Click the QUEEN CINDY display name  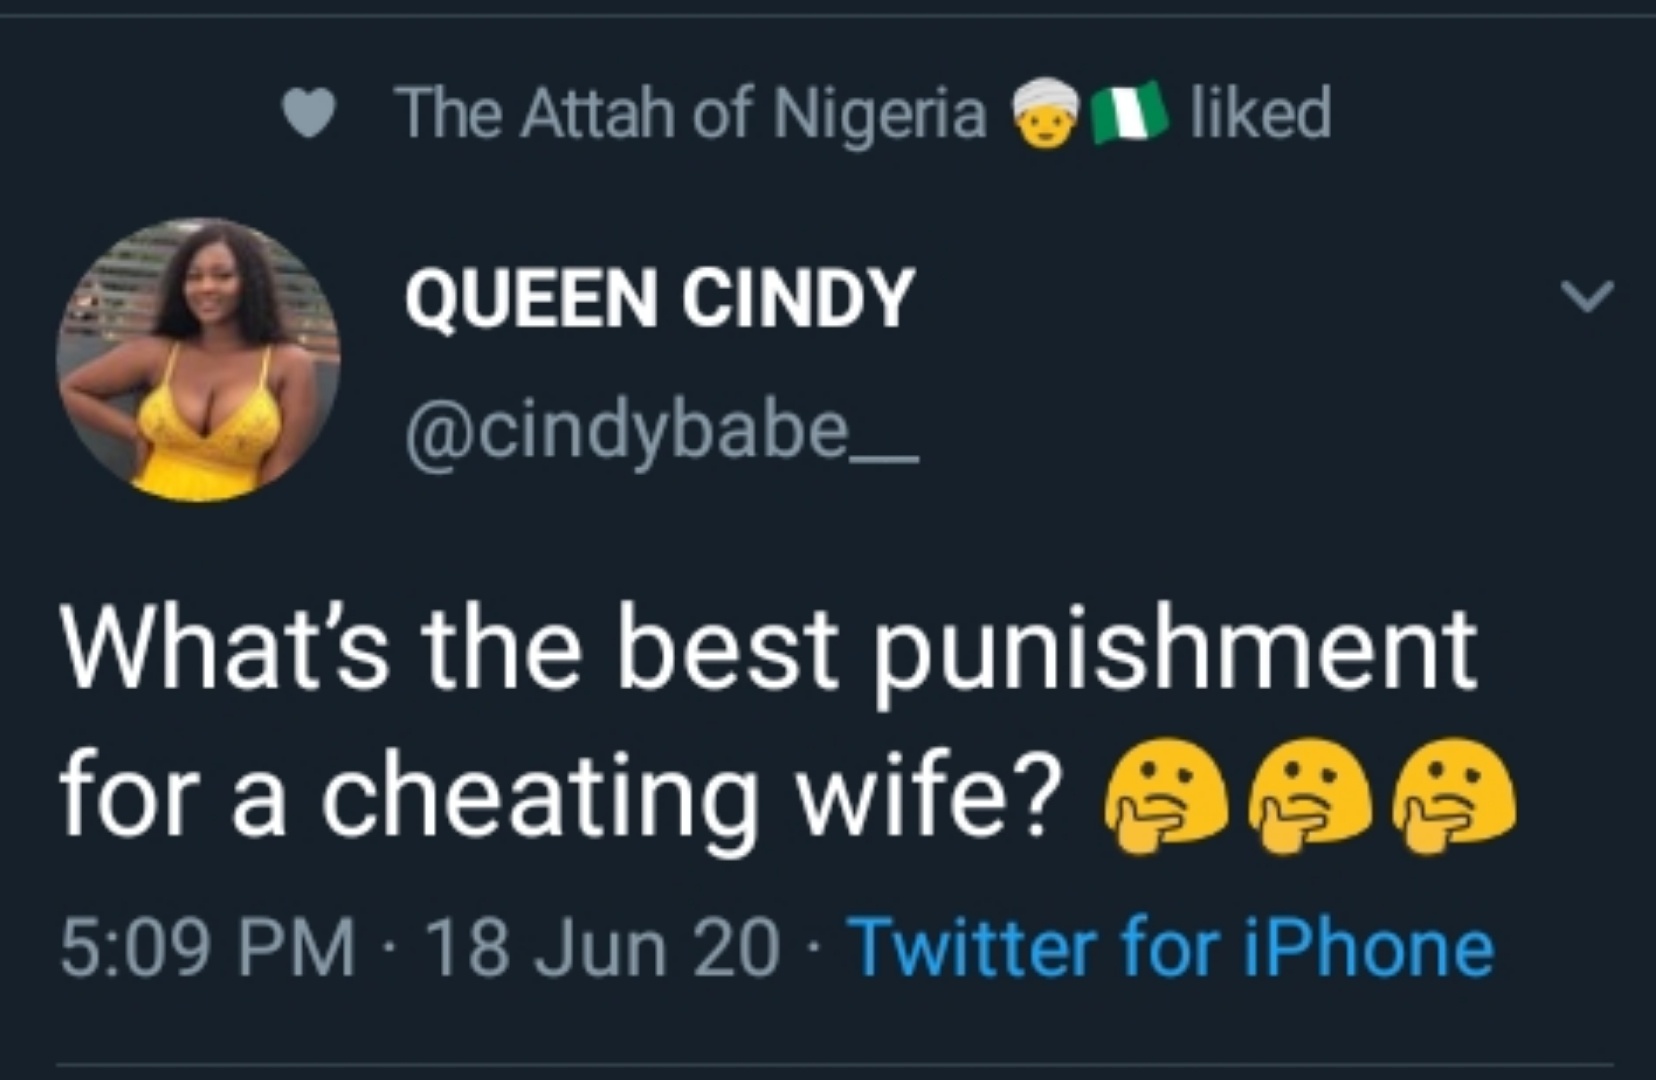[x=660, y=298]
